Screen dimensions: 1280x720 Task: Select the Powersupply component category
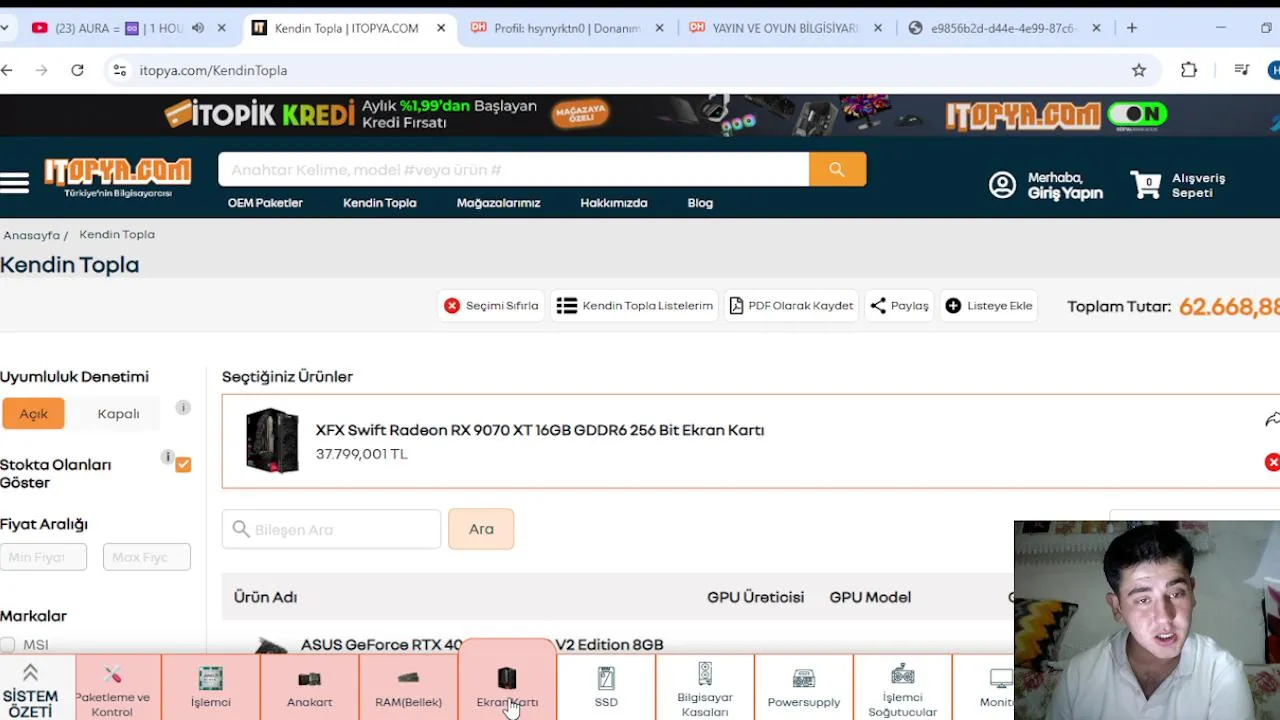(x=804, y=688)
